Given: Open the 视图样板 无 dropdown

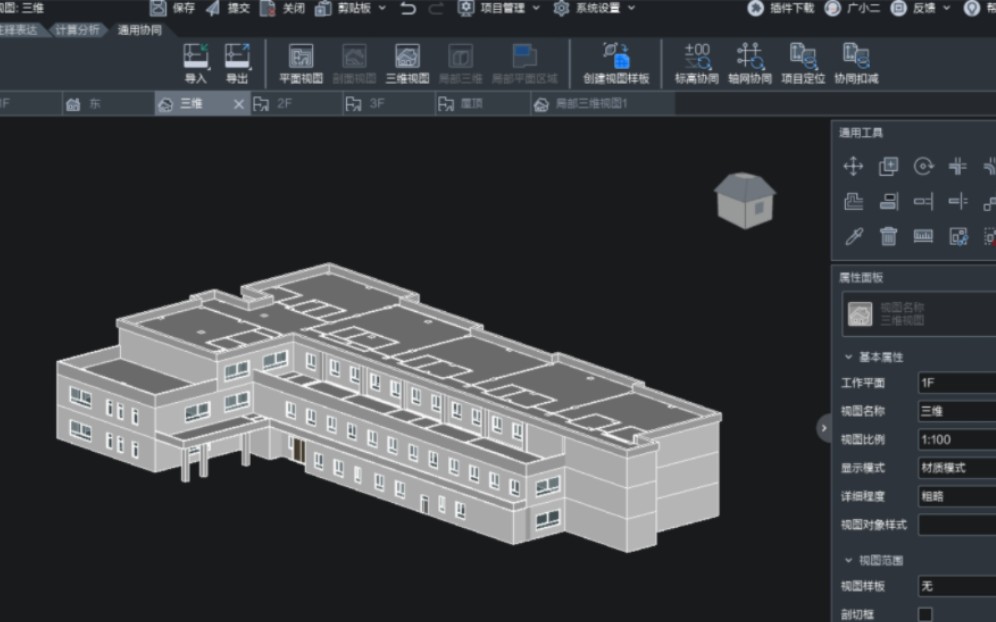Looking at the screenshot, I should coord(957,586).
